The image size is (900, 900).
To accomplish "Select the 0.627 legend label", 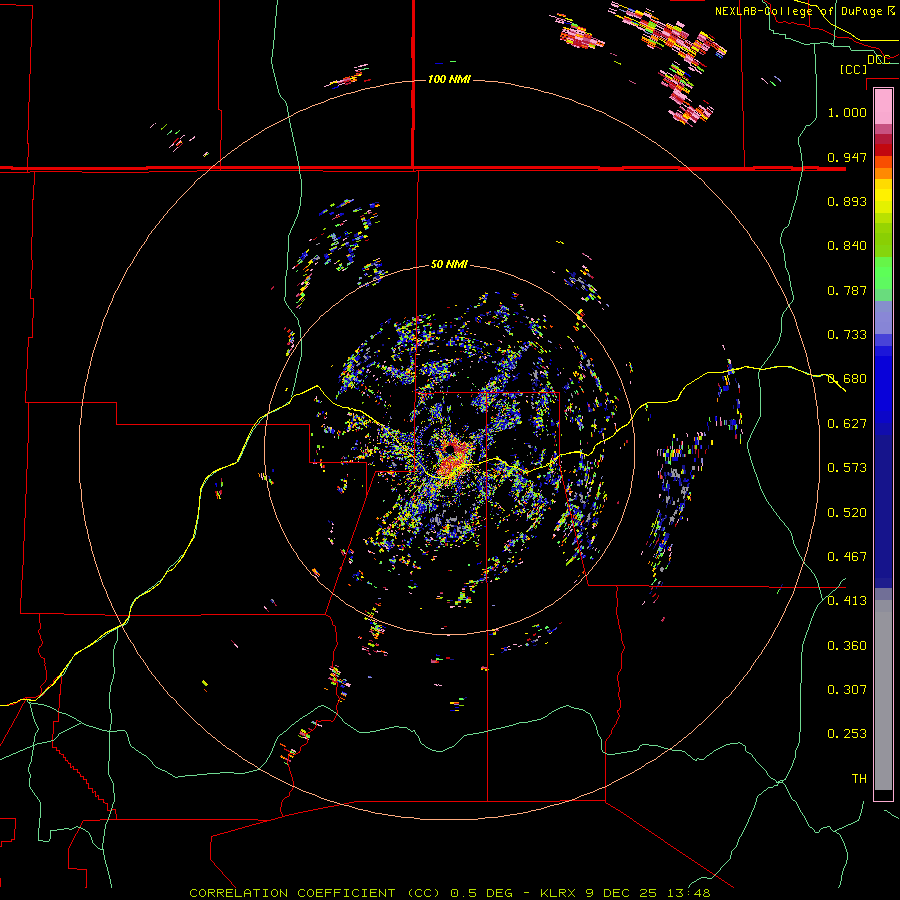I will [847, 424].
